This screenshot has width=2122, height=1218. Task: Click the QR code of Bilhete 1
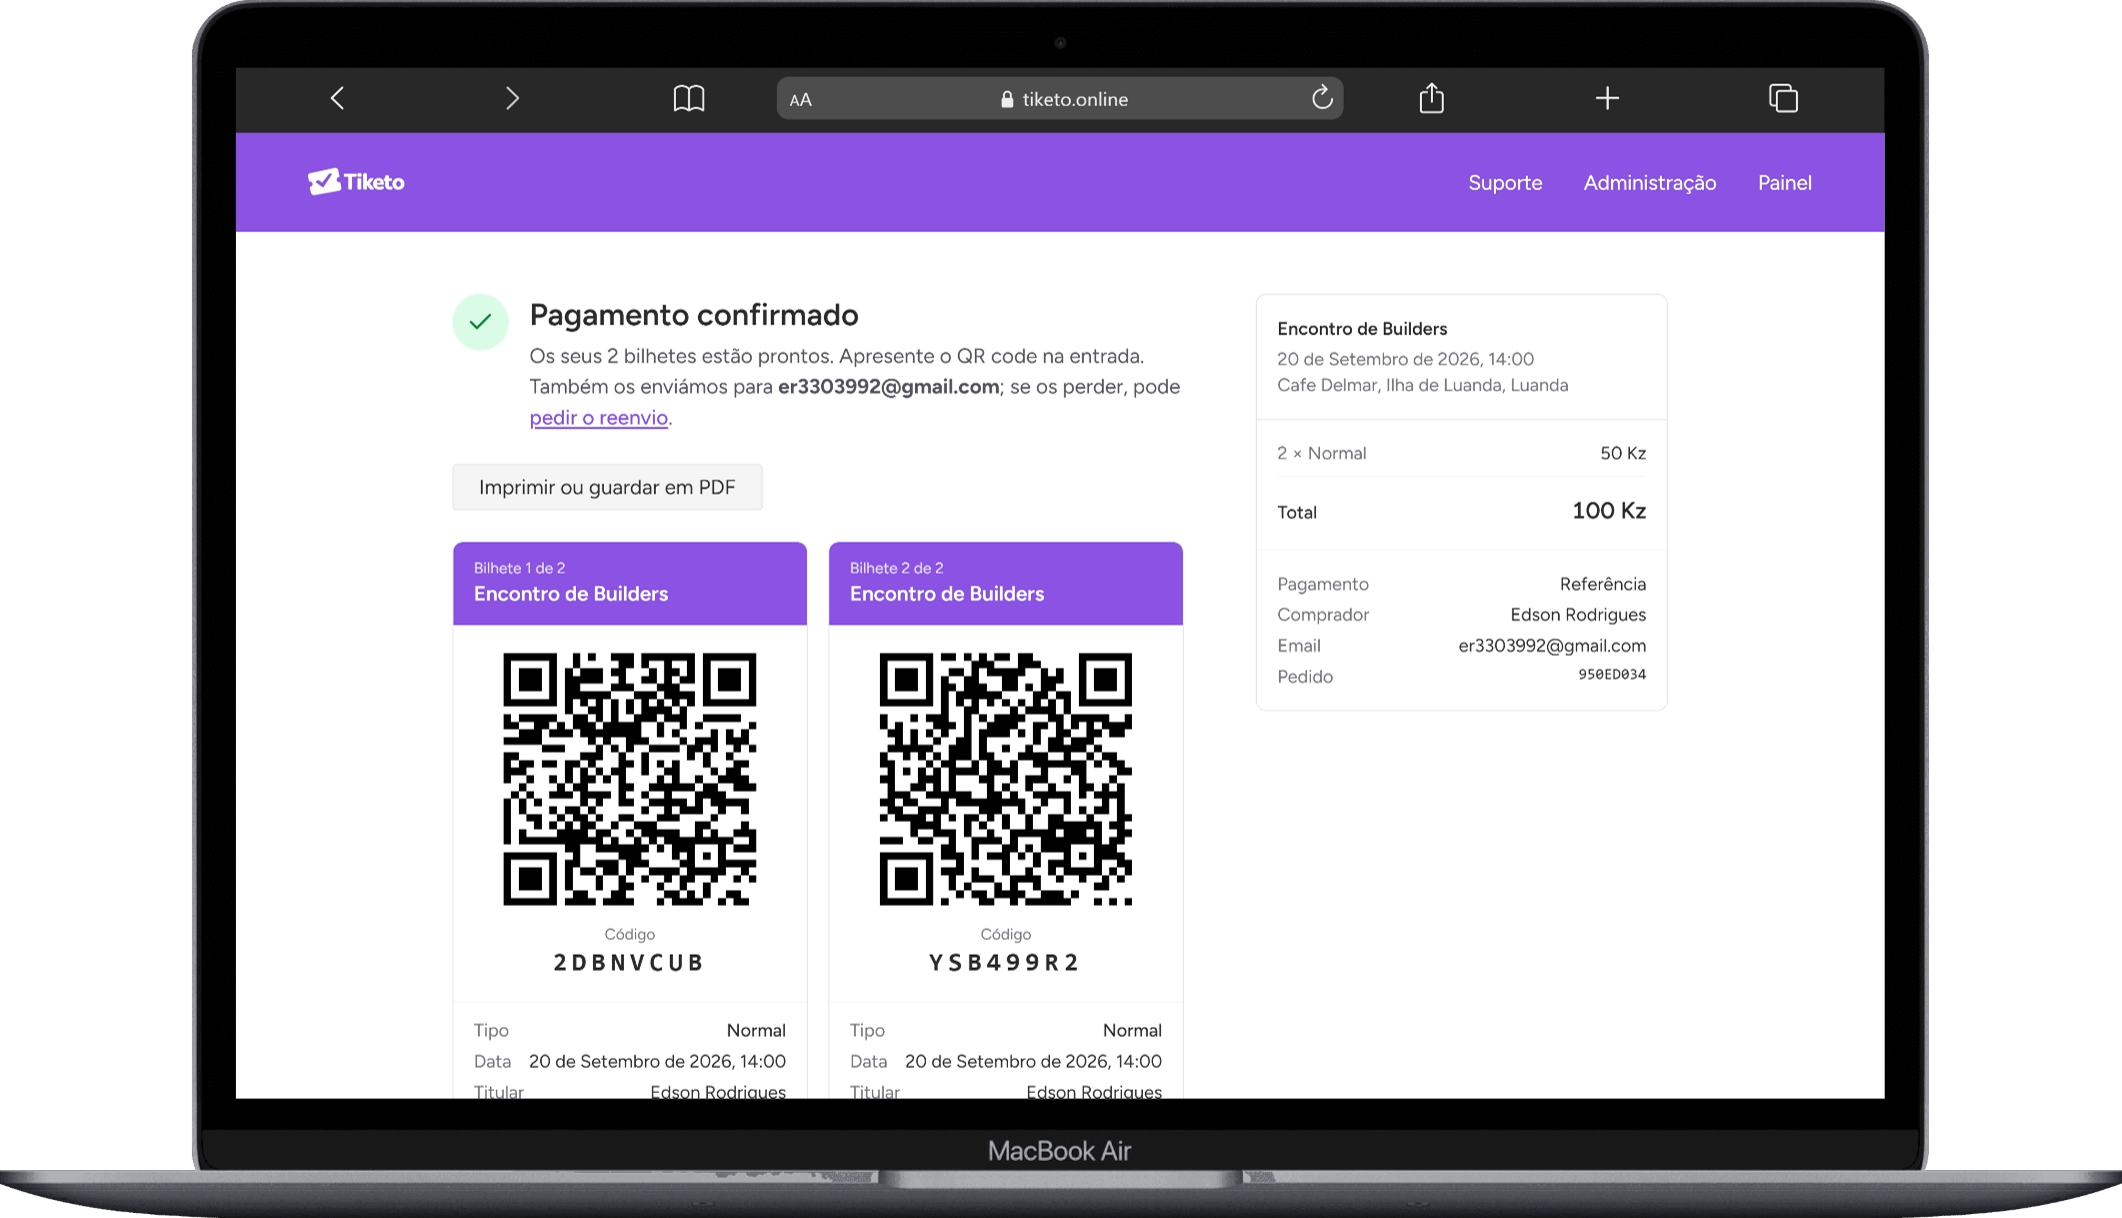click(630, 779)
